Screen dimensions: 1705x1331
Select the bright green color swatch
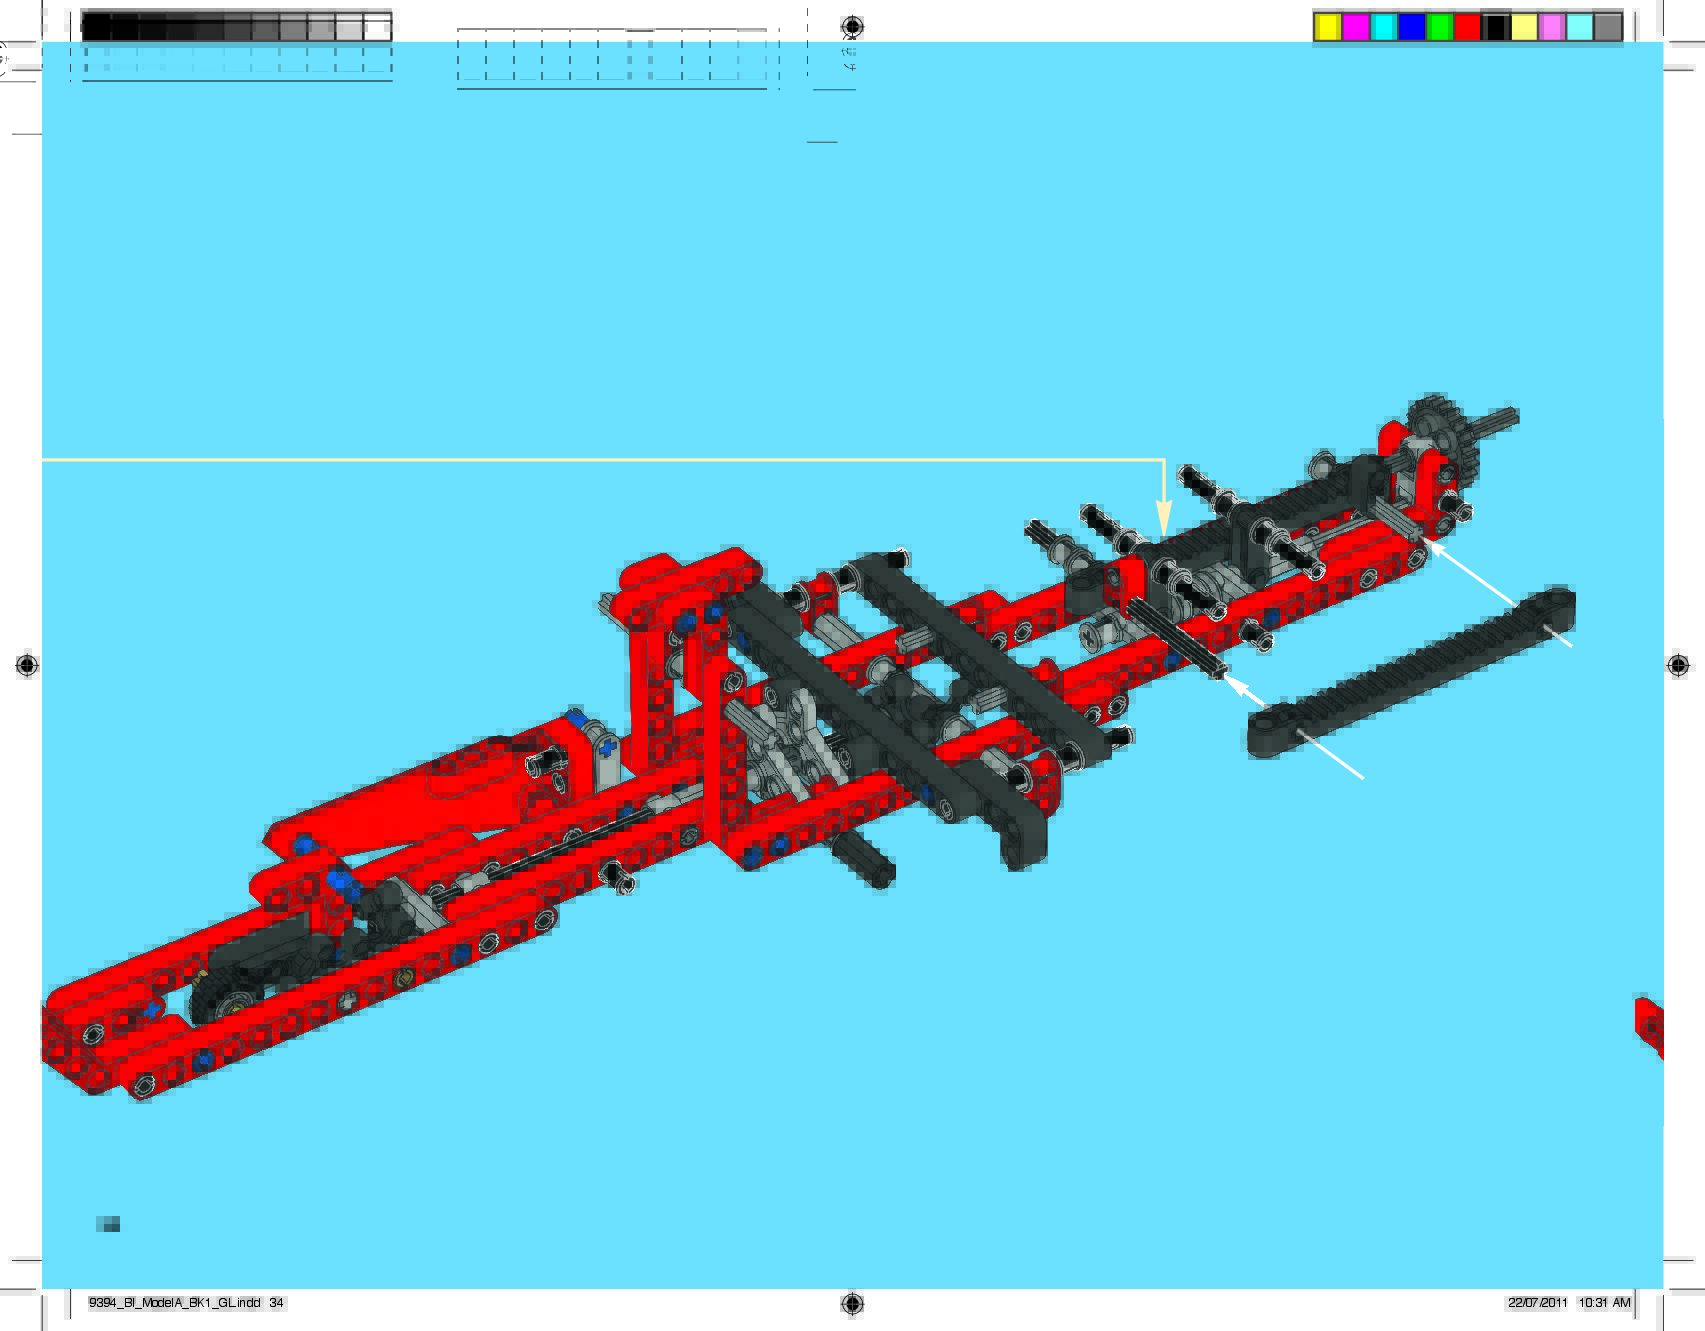click(x=1439, y=27)
